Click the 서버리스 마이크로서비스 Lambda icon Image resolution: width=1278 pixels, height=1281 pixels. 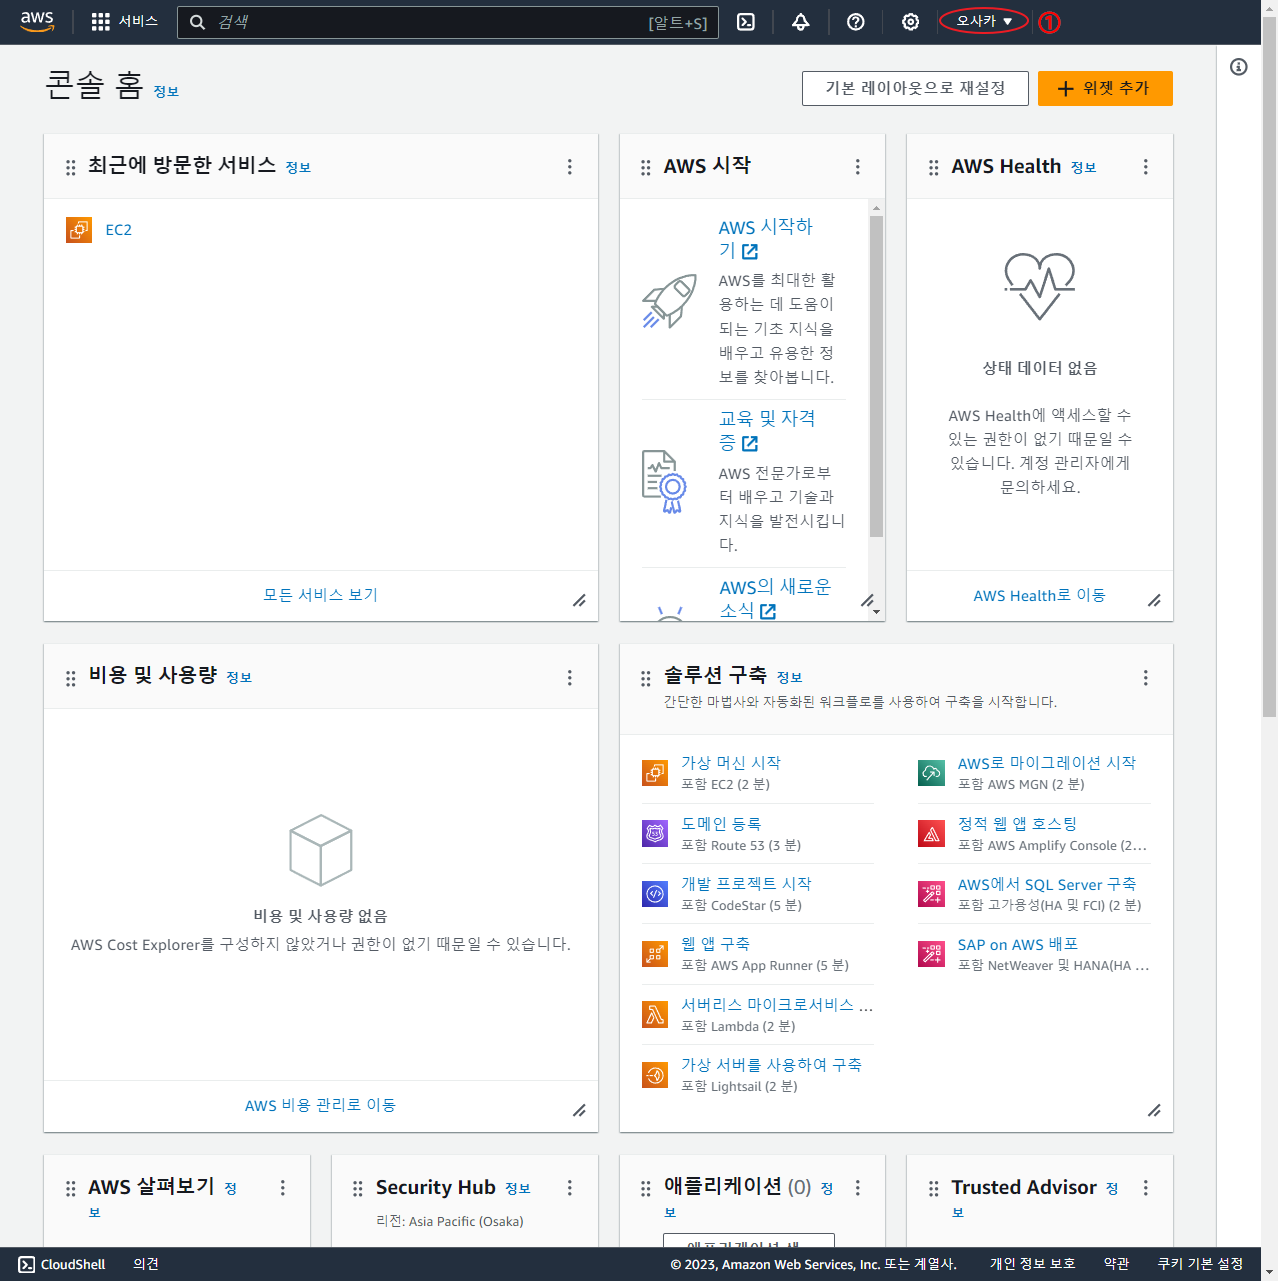coord(655,1015)
